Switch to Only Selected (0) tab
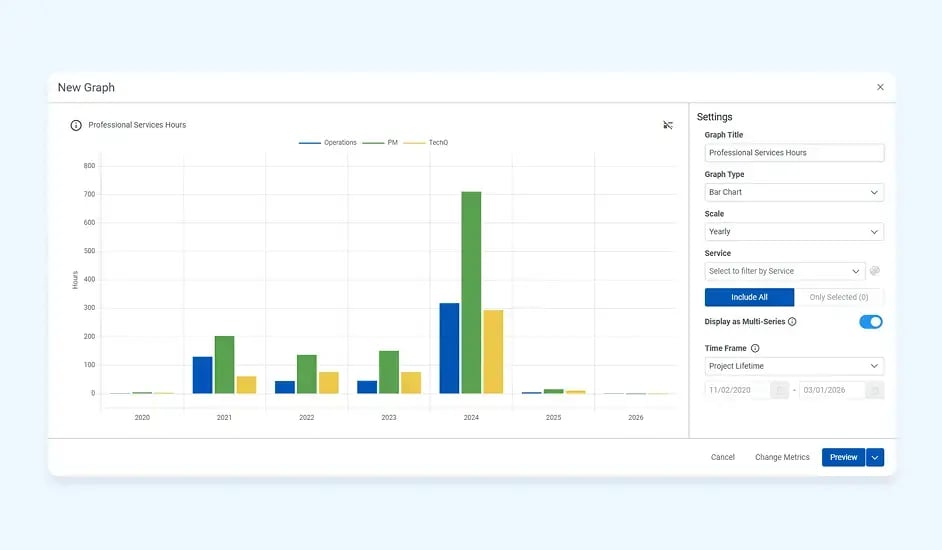The height and width of the screenshot is (550, 942). coord(838,297)
